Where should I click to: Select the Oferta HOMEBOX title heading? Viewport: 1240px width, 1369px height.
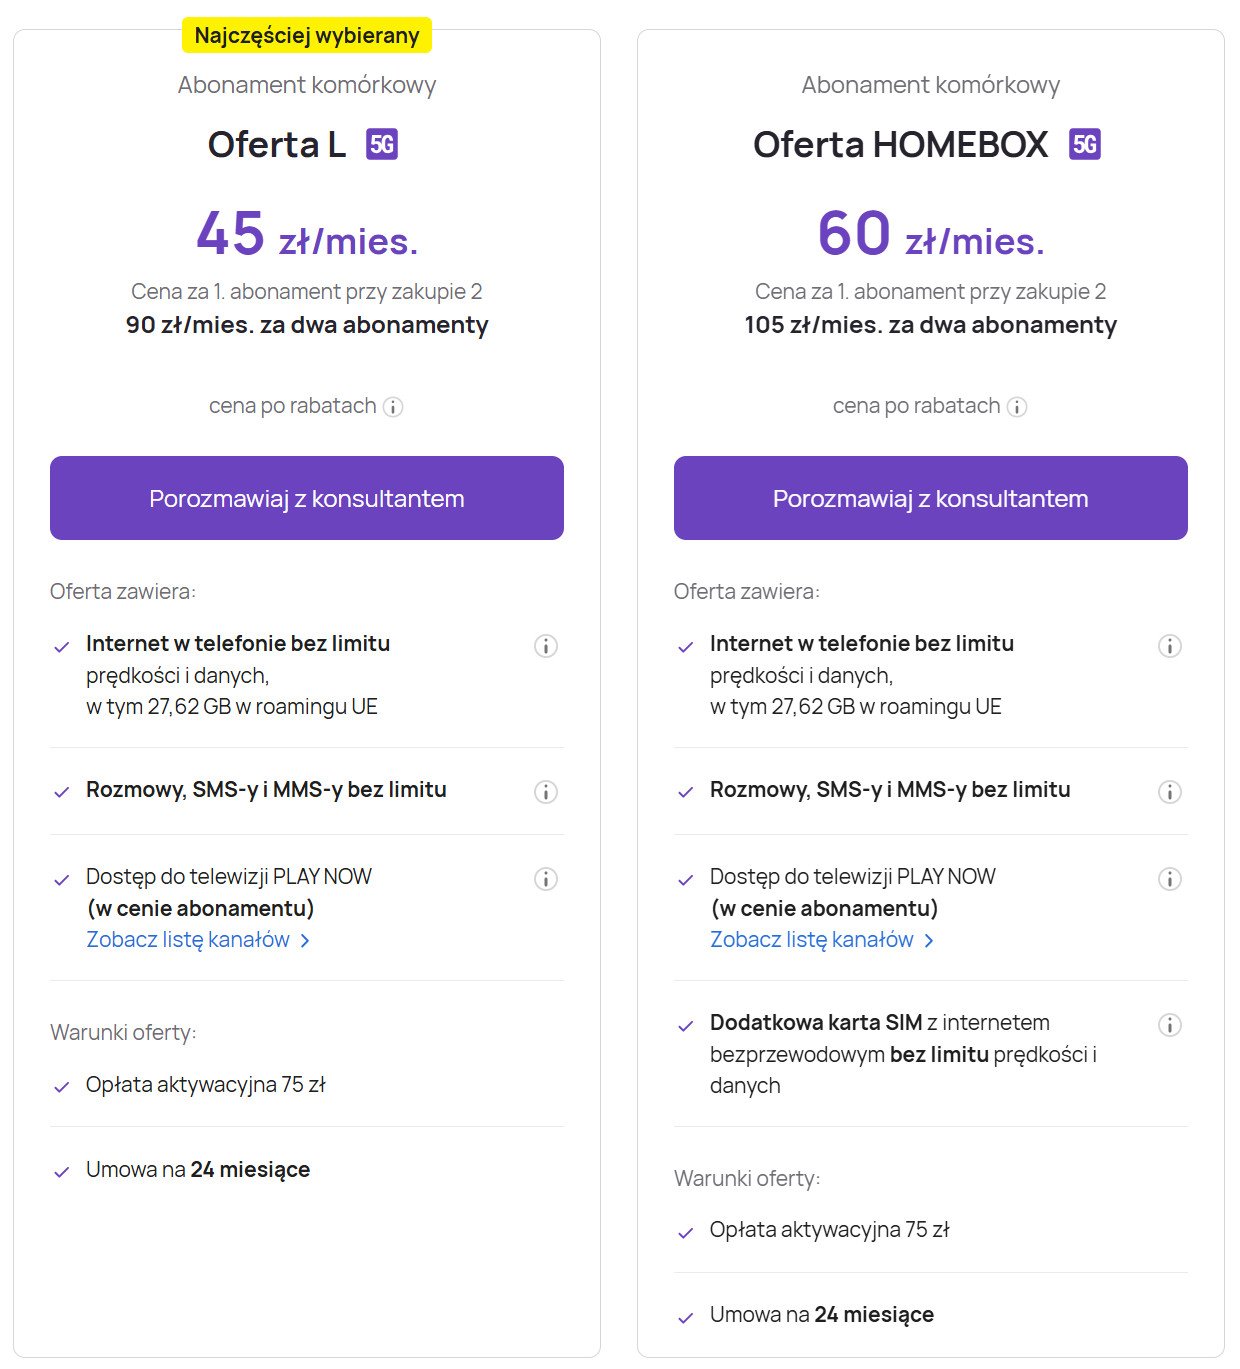(x=901, y=144)
